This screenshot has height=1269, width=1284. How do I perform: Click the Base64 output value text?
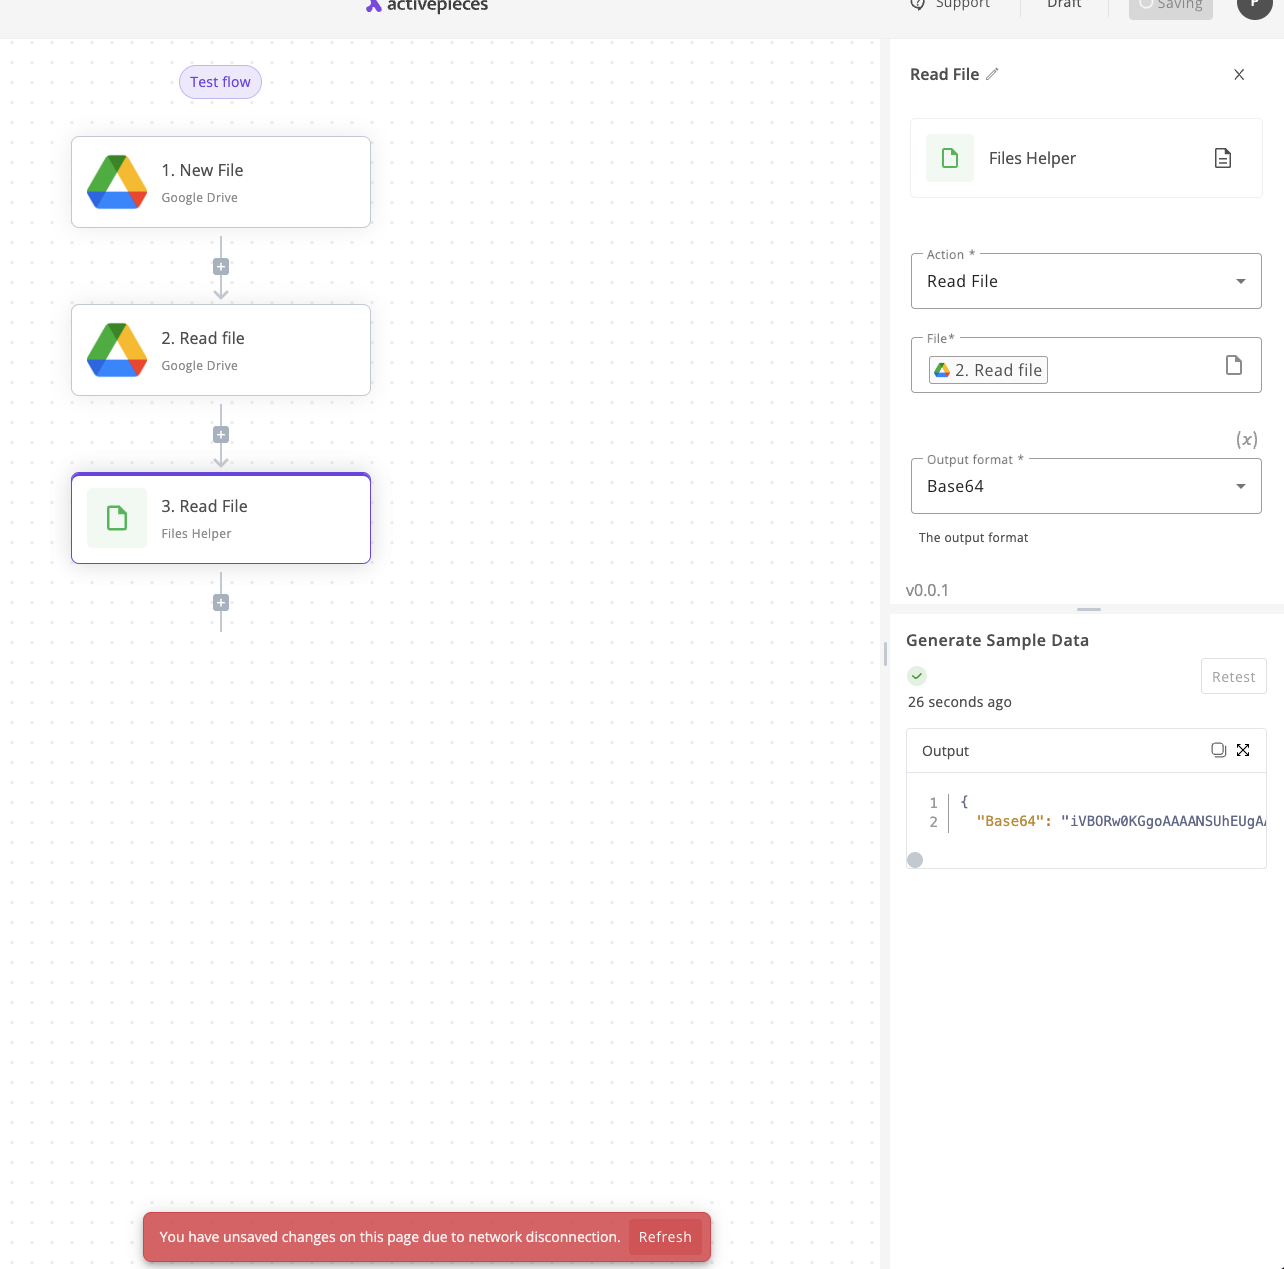click(x=1164, y=821)
